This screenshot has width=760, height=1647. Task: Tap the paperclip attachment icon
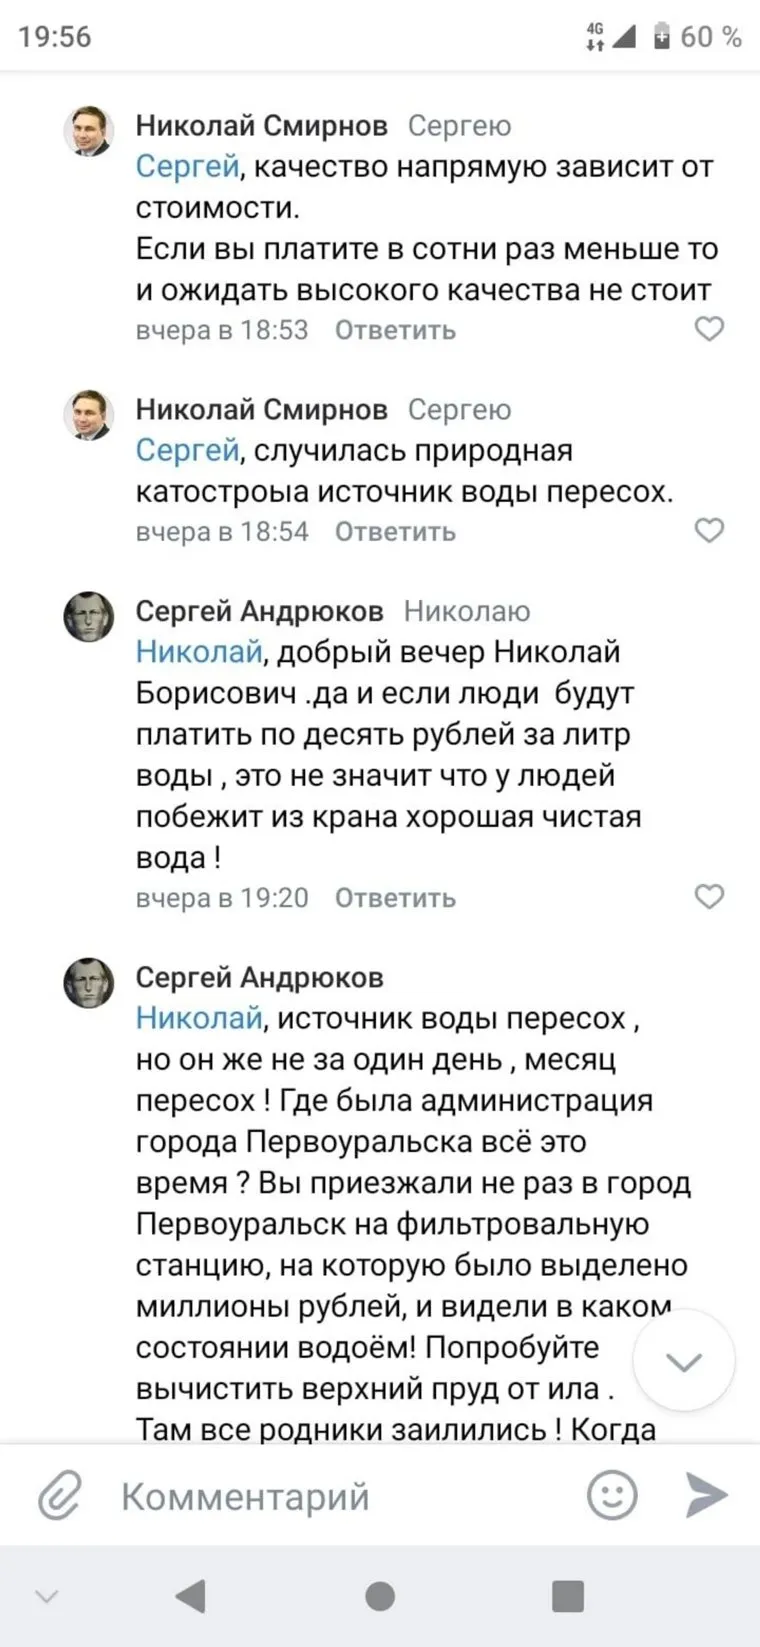tap(60, 1496)
